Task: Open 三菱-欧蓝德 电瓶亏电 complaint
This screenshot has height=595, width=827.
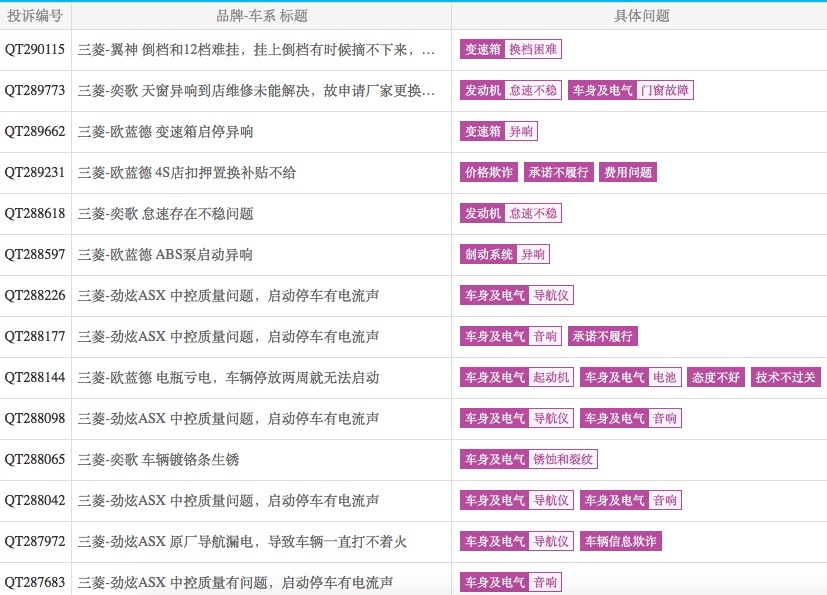Action: point(228,377)
